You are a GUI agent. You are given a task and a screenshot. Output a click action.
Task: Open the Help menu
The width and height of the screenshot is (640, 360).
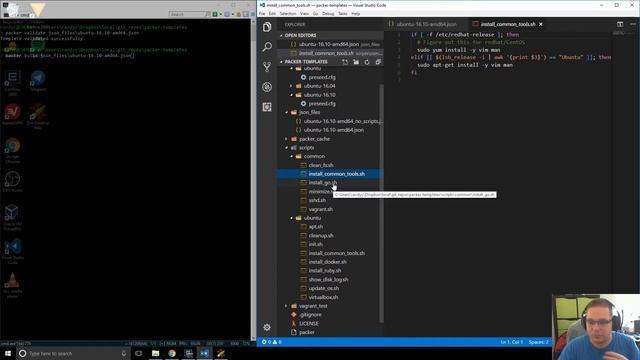coord(356,13)
